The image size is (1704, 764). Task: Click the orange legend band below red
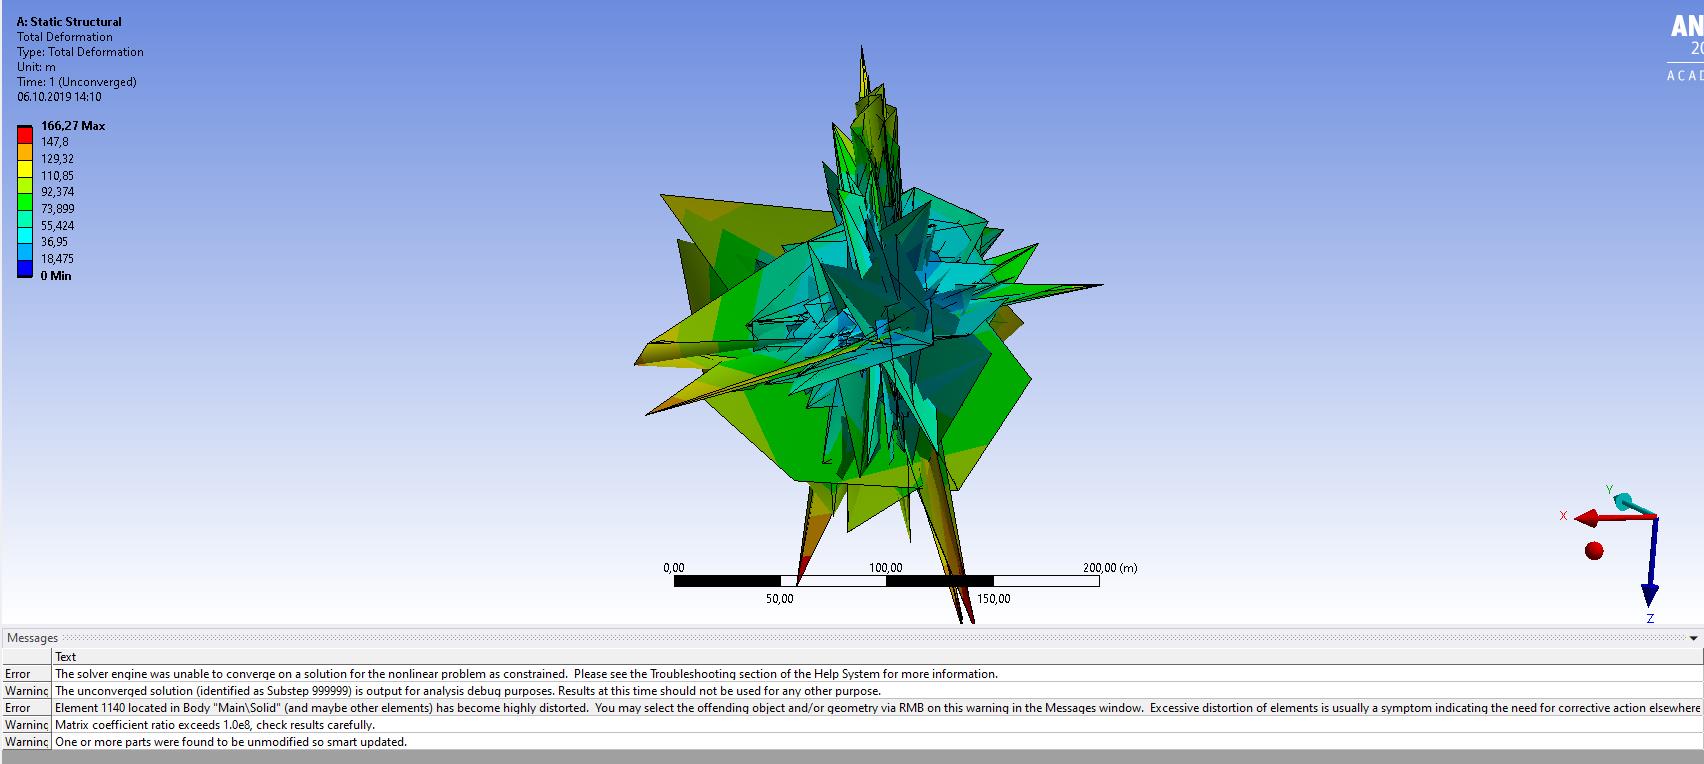[x=25, y=150]
